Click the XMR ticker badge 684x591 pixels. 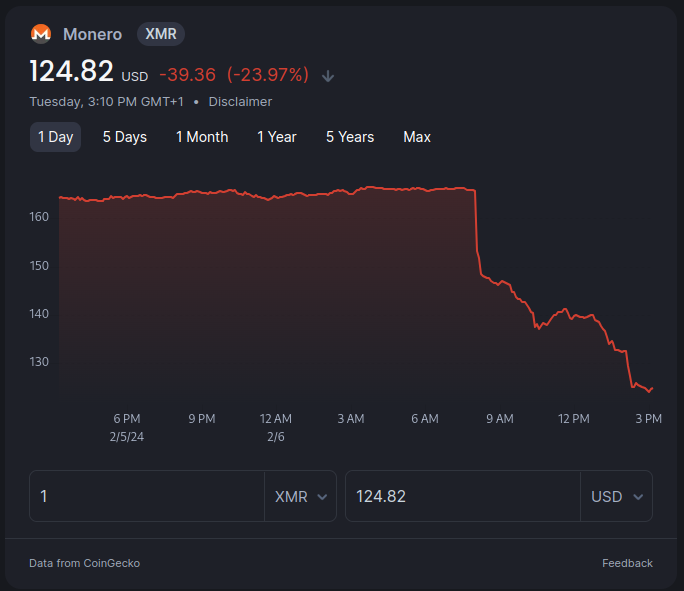(x=161, y=34)
